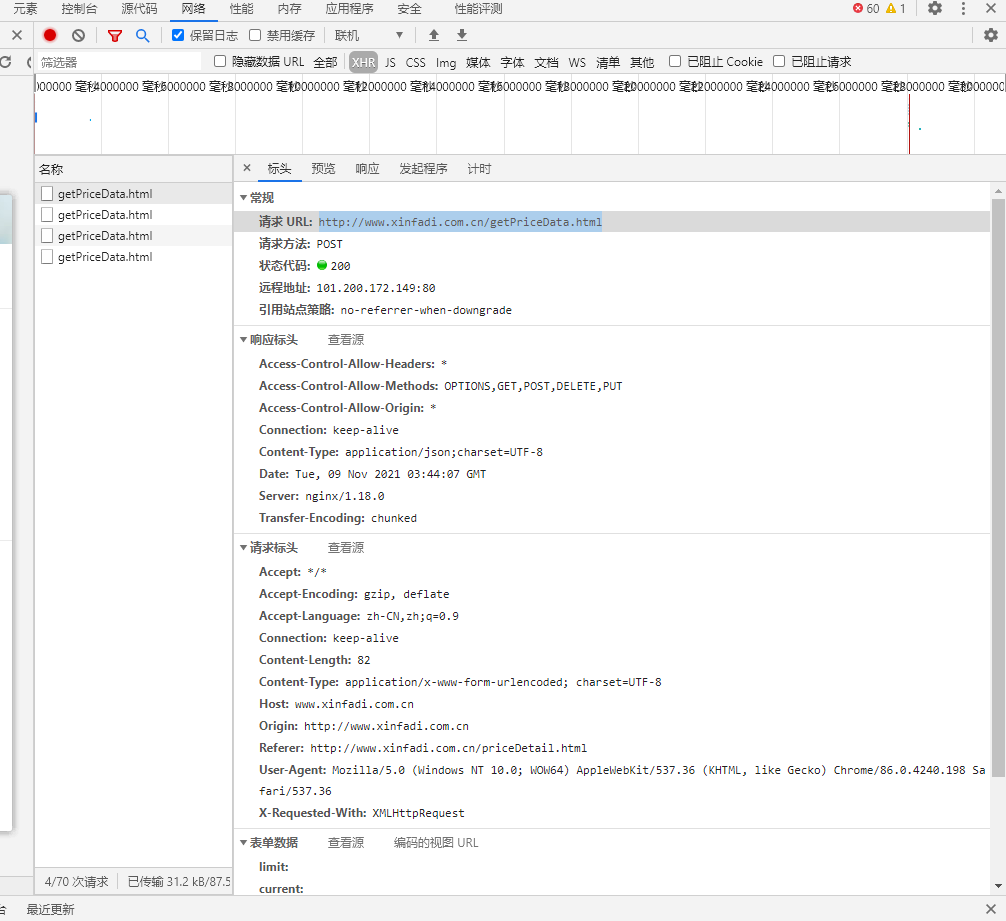Viewport: 1006px width, 921px height.
Task: Select the JS resource type filter
Action: pyautogui.click(x=390, y=62)
